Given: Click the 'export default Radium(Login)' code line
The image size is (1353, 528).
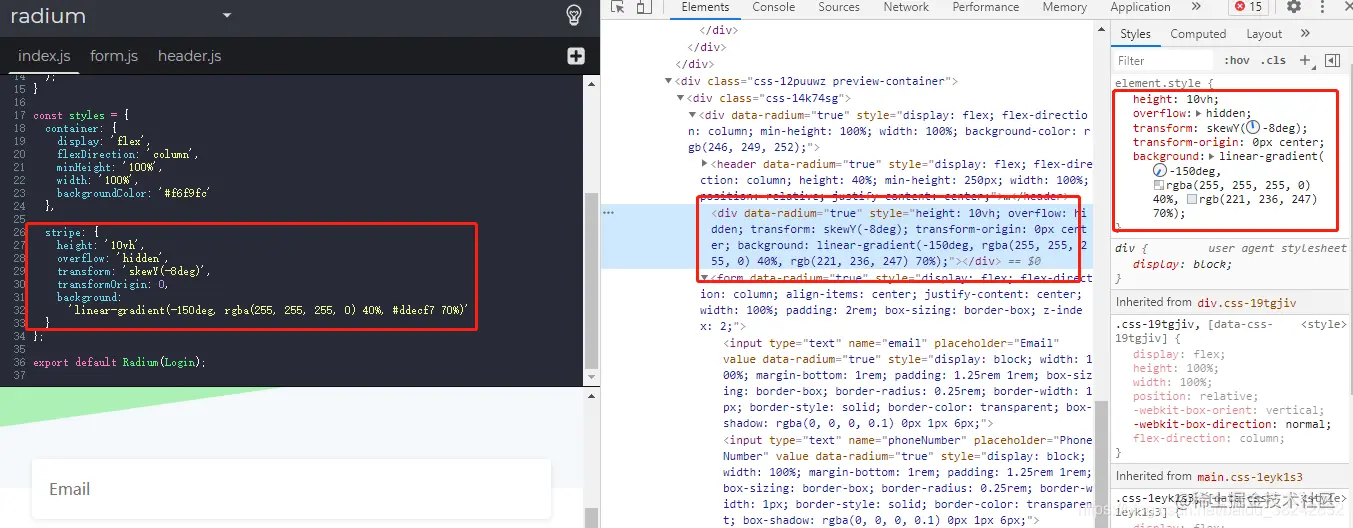Looking at the screenshot, I should click(x=119, y=362).
